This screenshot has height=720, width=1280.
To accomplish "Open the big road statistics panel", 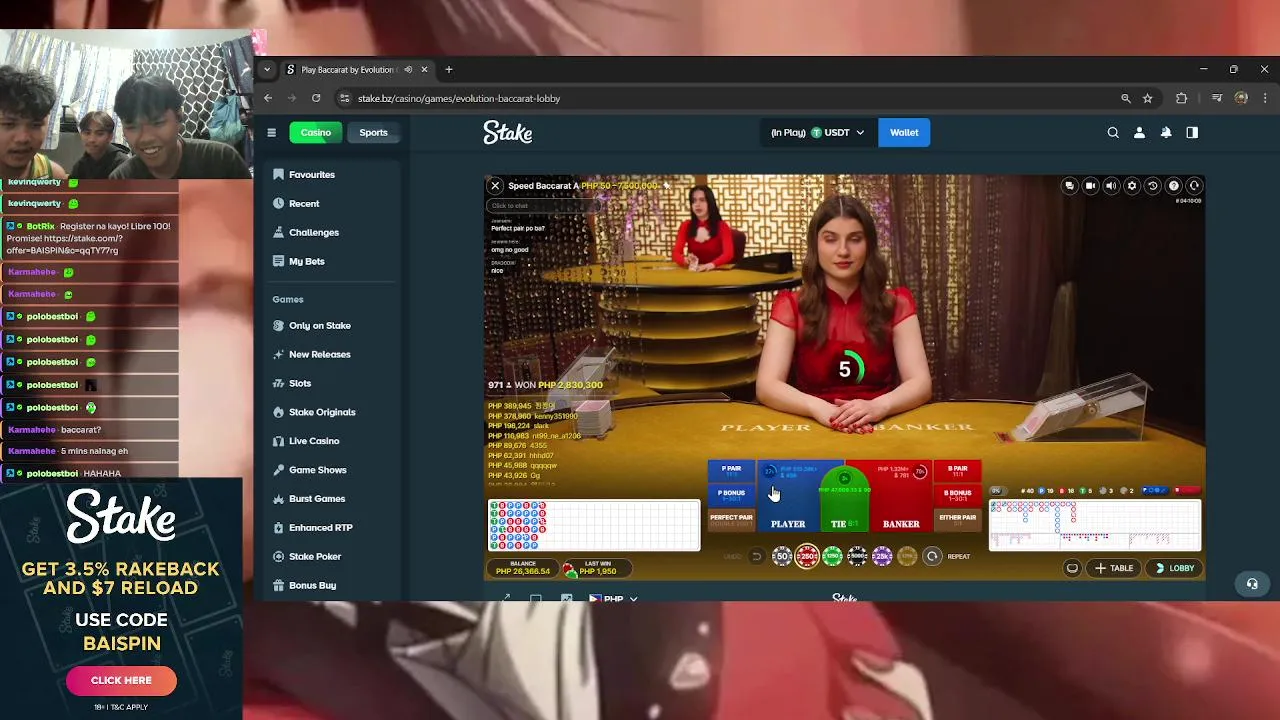I will click(x=1095, y=525).
